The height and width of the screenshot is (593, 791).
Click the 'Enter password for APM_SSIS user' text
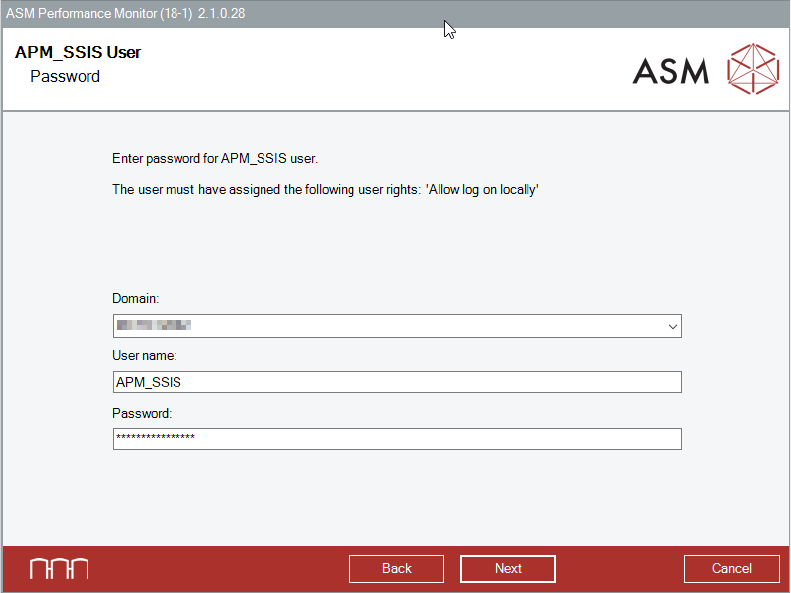pos(214,158)
